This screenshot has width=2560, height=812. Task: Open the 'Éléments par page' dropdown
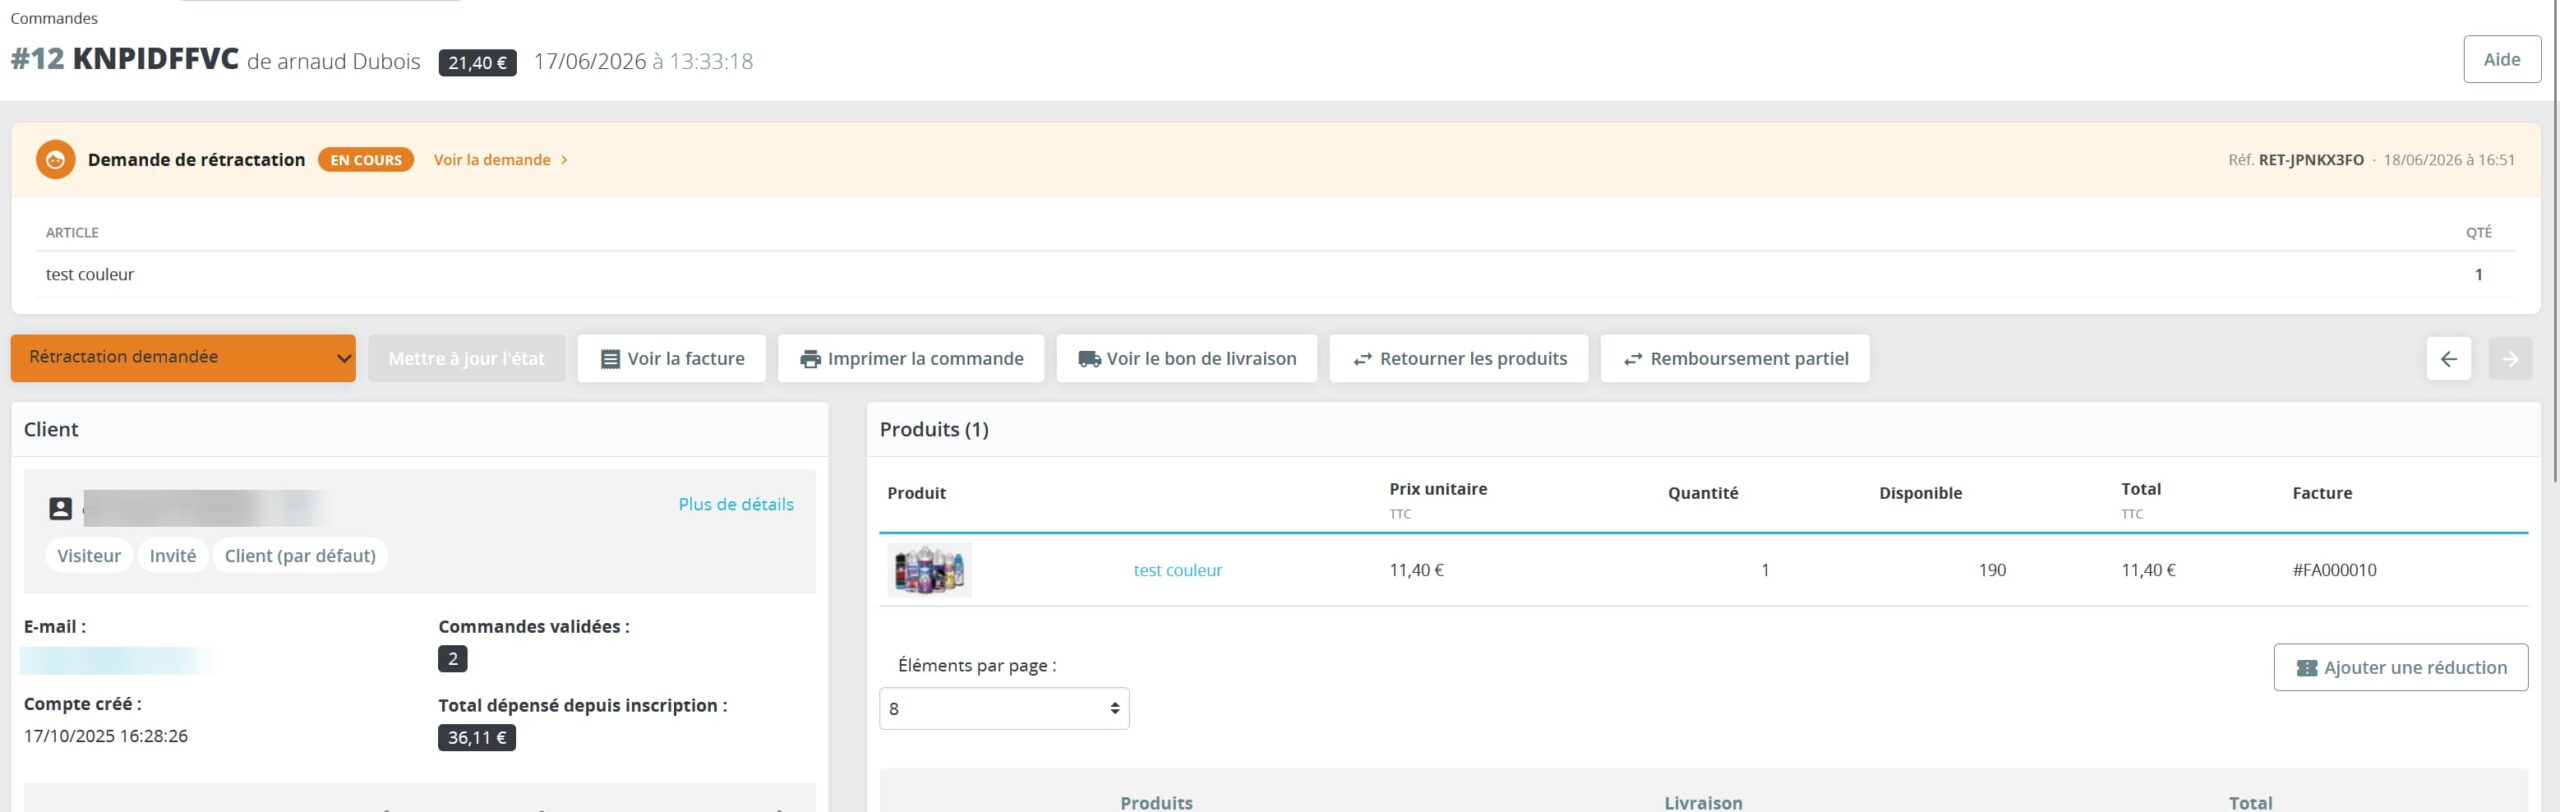pos(1004,708)
